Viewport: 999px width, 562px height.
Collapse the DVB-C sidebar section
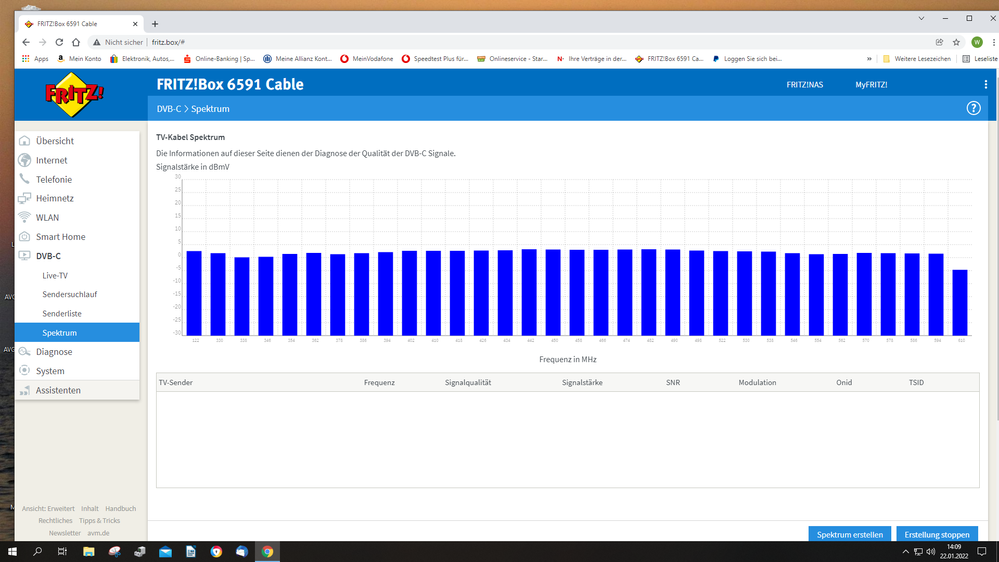point(48,256)
